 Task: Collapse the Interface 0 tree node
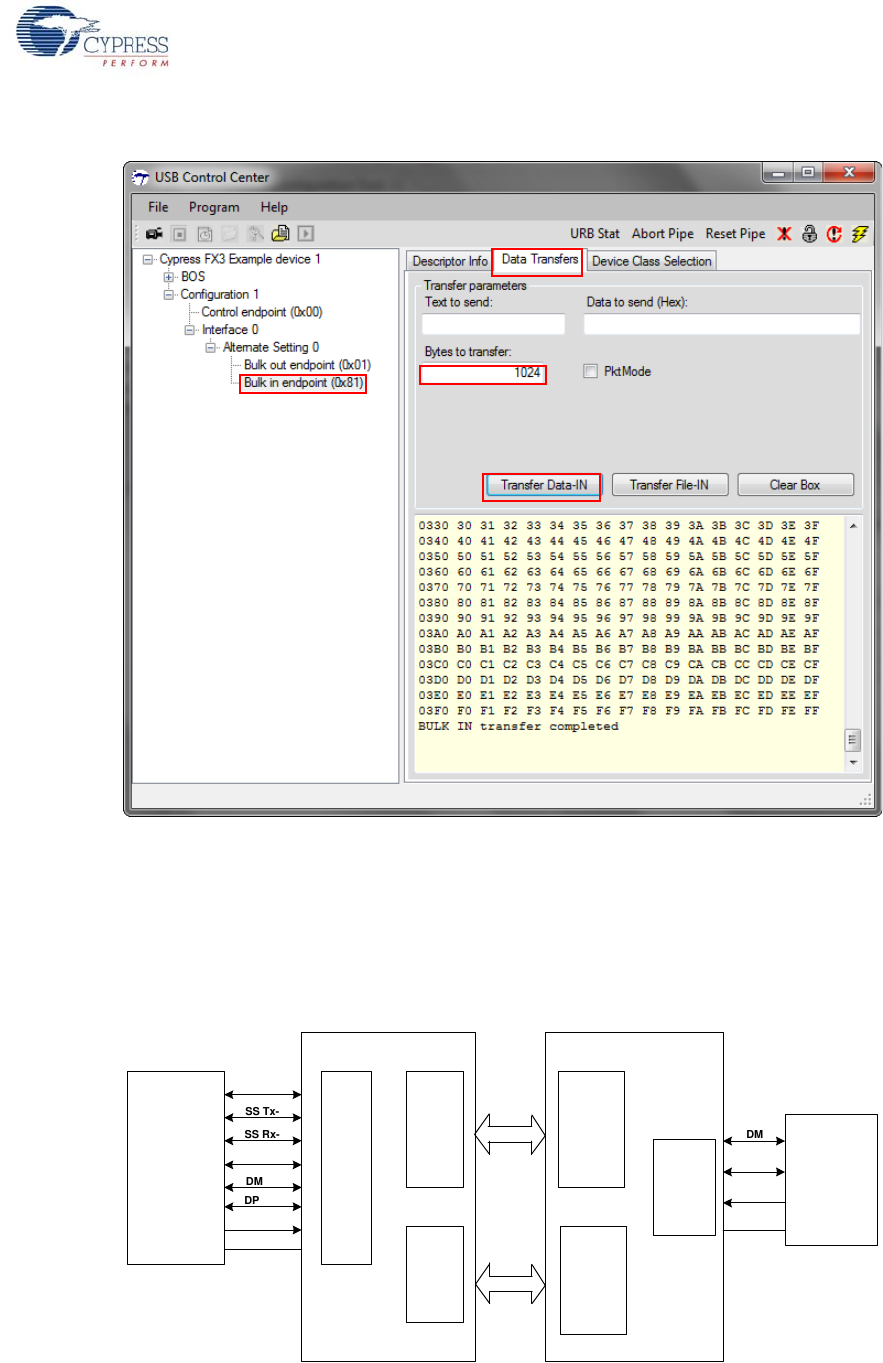[190, 330]
